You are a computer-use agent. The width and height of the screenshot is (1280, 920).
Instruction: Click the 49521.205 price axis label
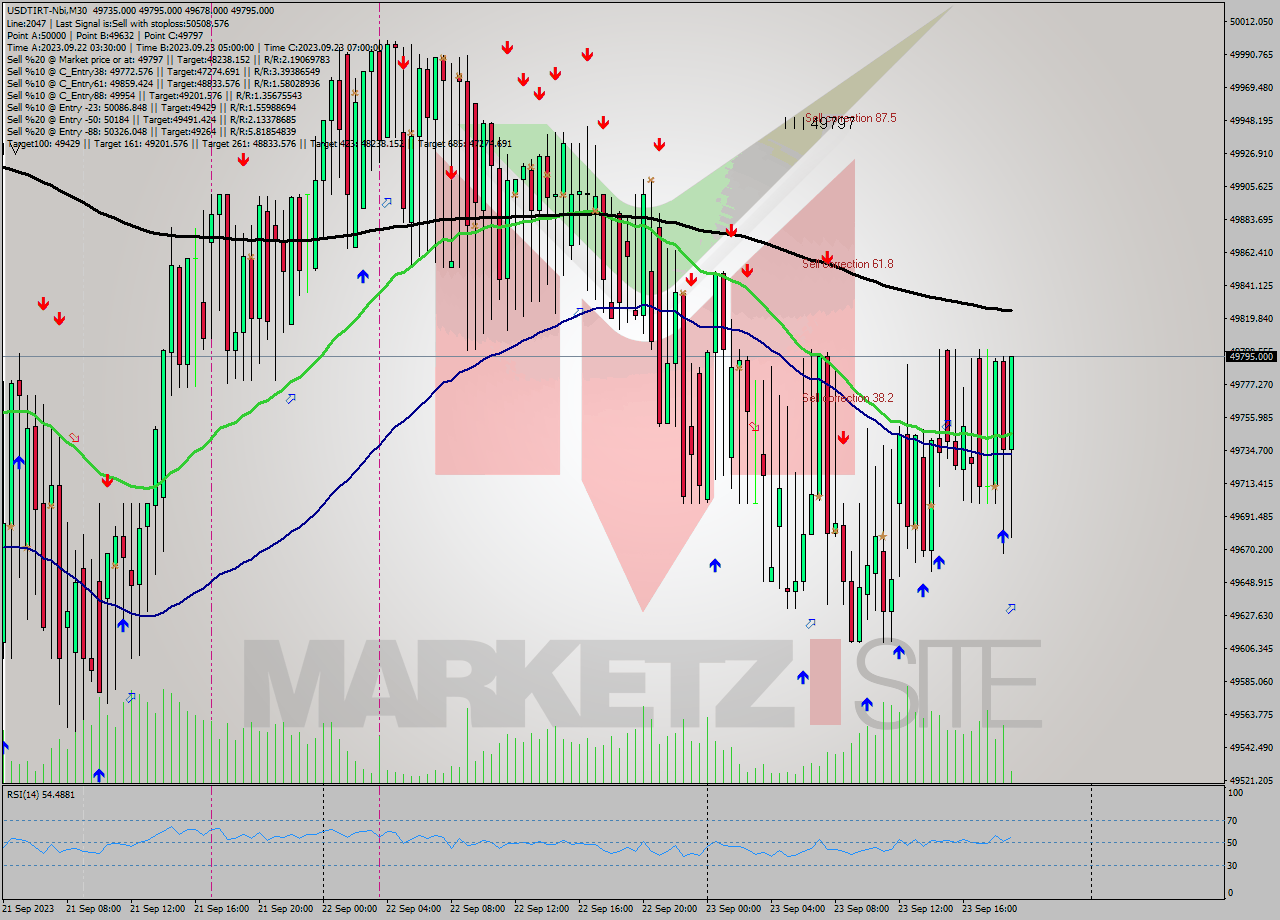pyautogui.click(x=1251, y=780)
